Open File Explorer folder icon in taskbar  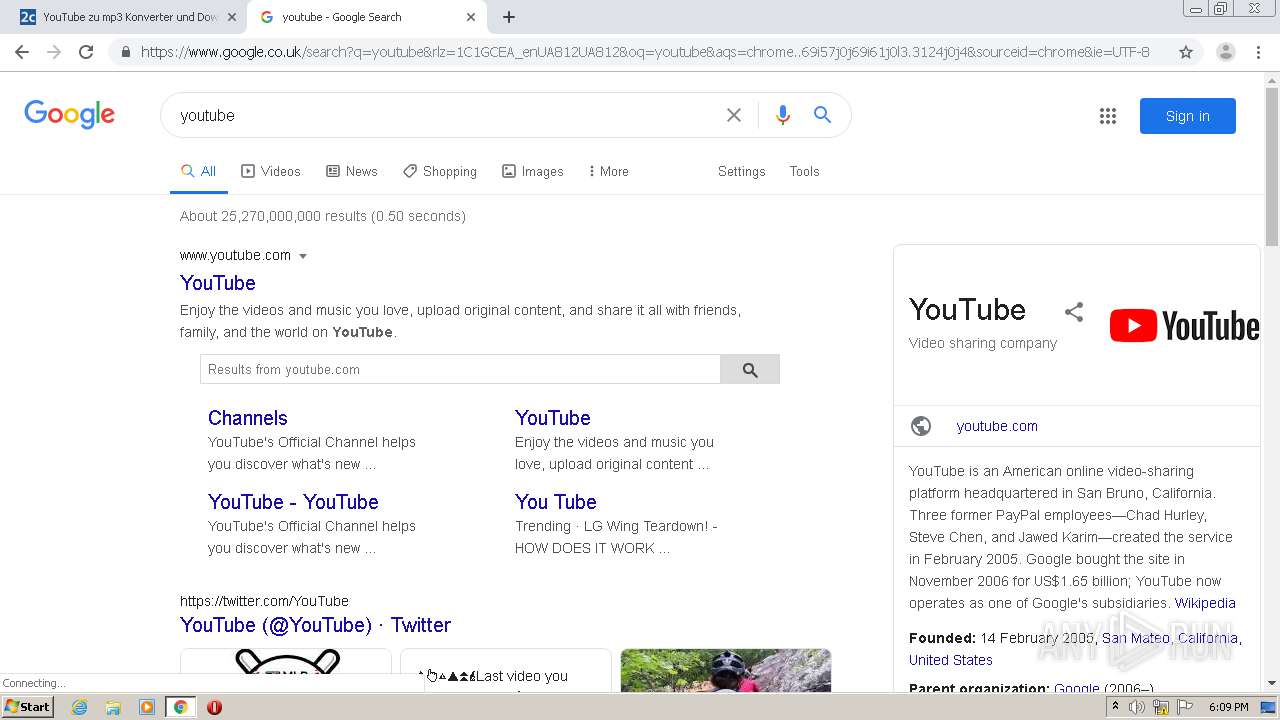click(113, 707)
